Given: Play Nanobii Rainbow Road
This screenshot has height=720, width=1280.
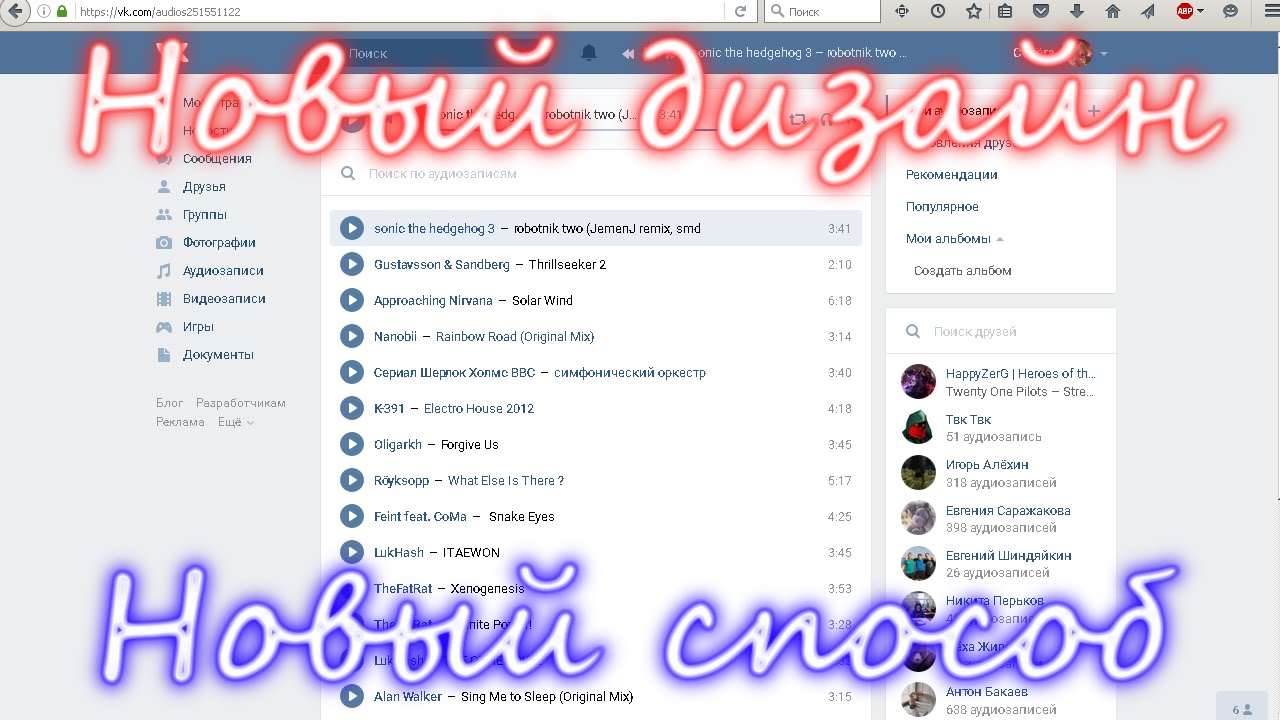Looking at the screenshot, I should (352, 336).
